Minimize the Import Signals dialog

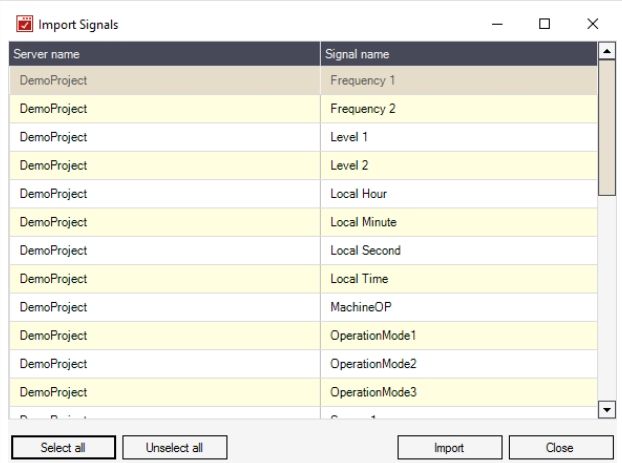[497, 24]
